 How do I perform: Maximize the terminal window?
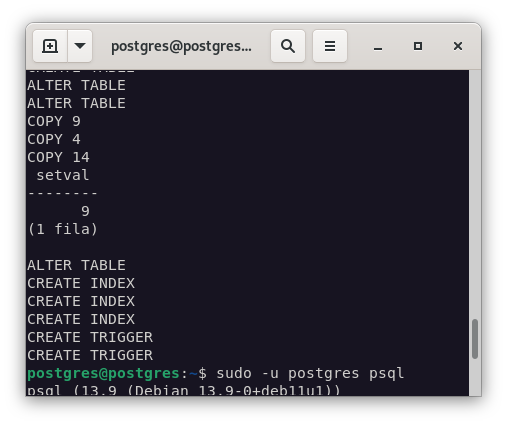418,46
